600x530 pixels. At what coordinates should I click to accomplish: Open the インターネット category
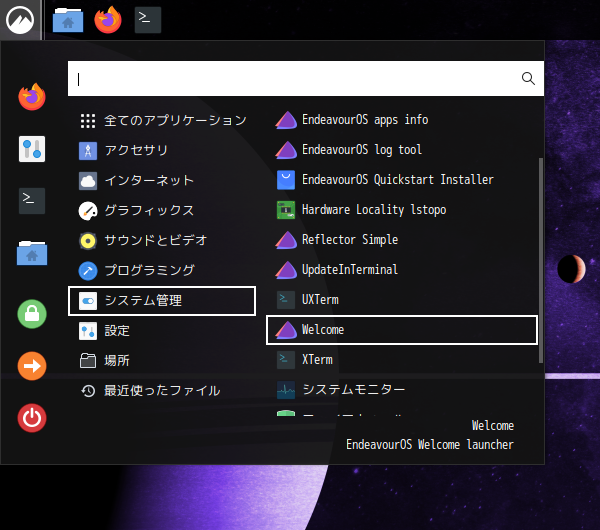click(x=162, y=181)
